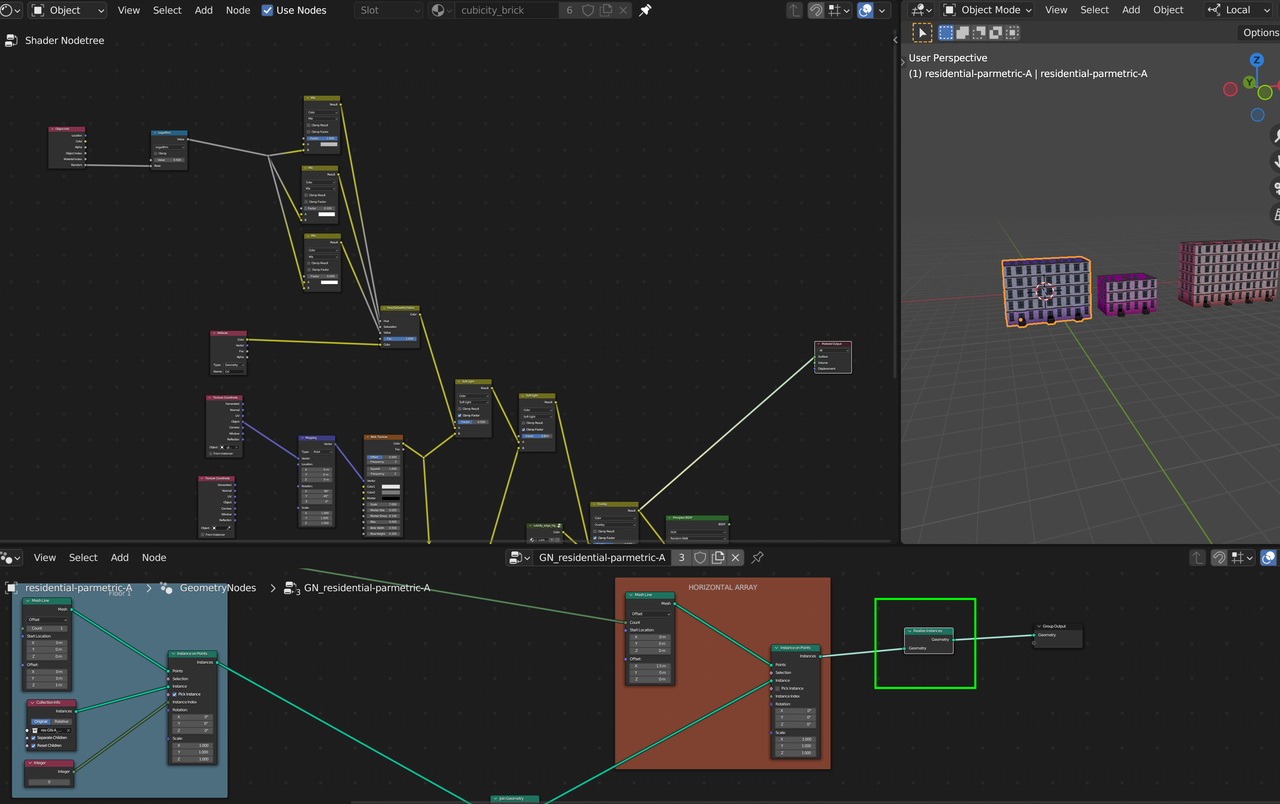Toggle snapping in the shader editor header
1280x804 pixels.
[x=816, y=10]
